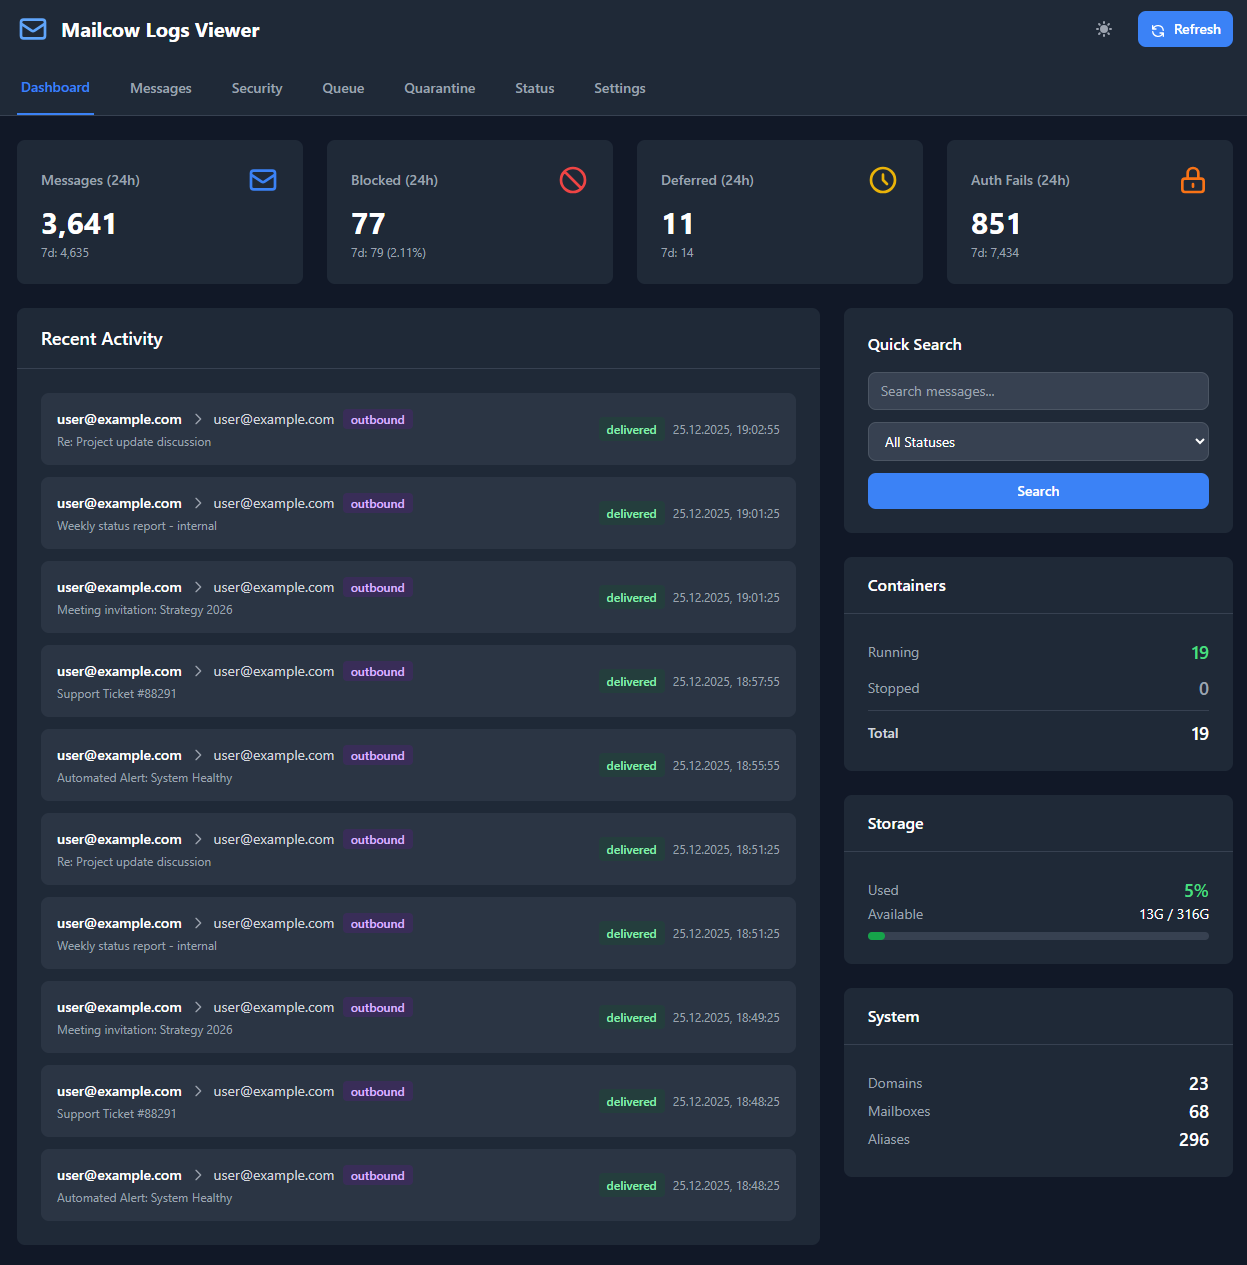Screen dimensions: 1247x1265
Task: Click arrow icon in 19:02:55 message row
Action: (x=198, y=420)
